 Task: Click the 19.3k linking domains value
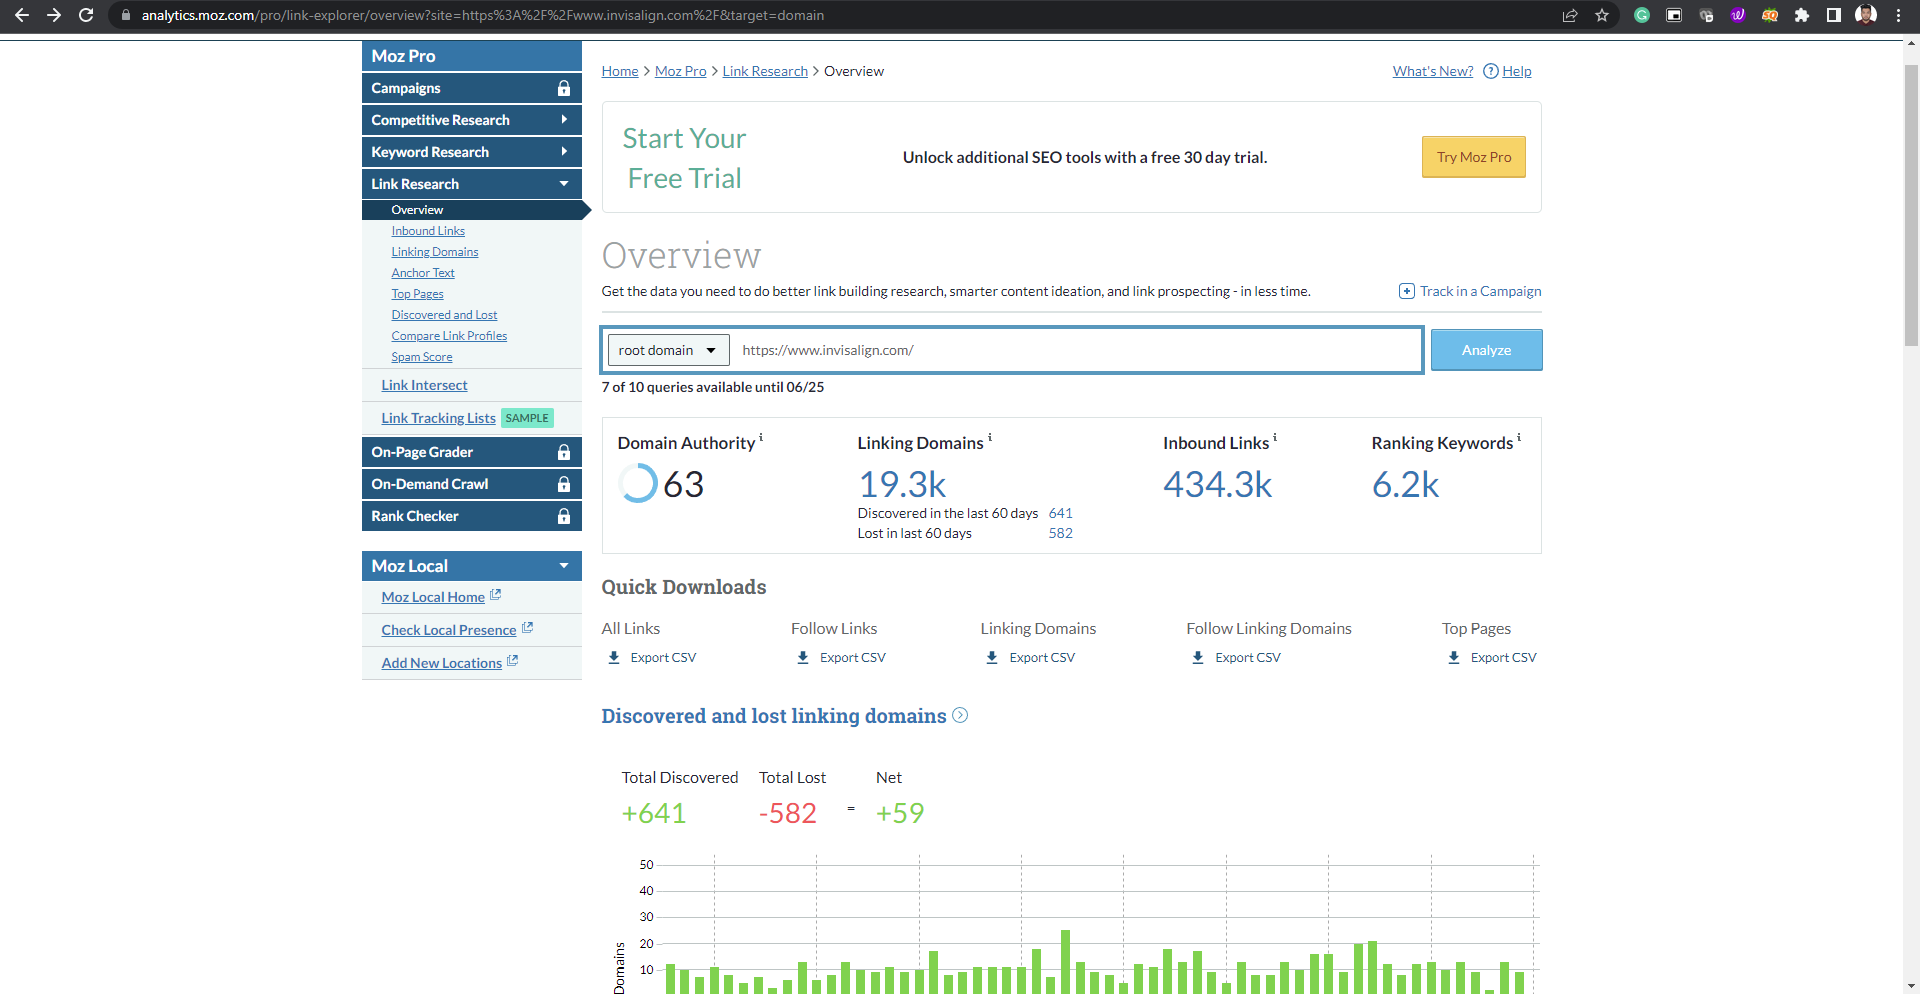click(x=902, y=485)
